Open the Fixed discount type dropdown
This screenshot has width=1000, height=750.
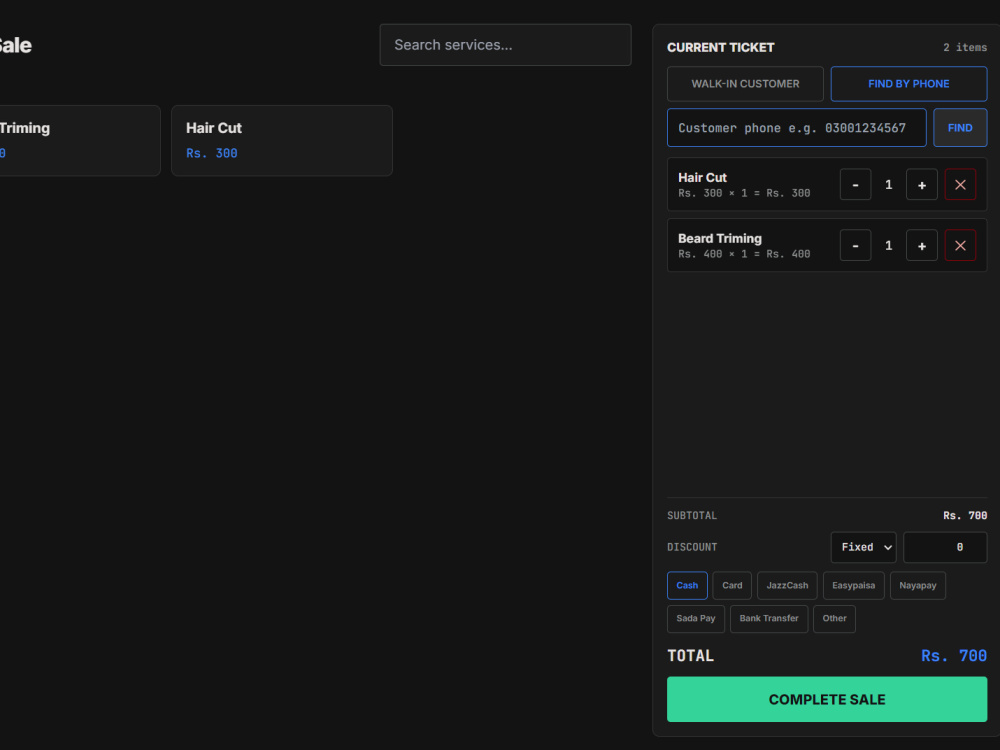[864, 547]
